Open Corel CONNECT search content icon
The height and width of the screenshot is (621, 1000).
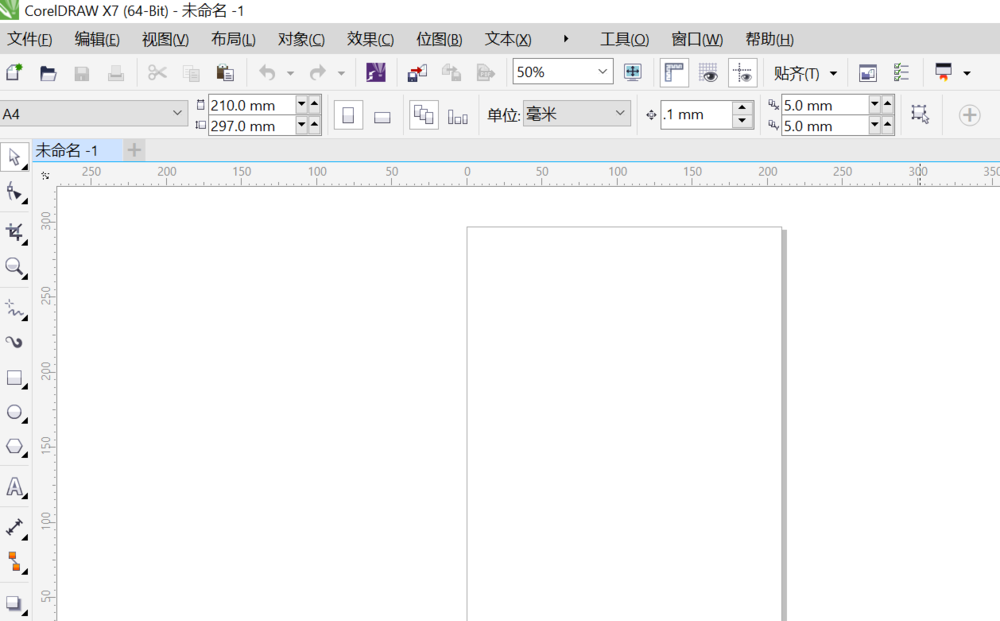(376, 72)
